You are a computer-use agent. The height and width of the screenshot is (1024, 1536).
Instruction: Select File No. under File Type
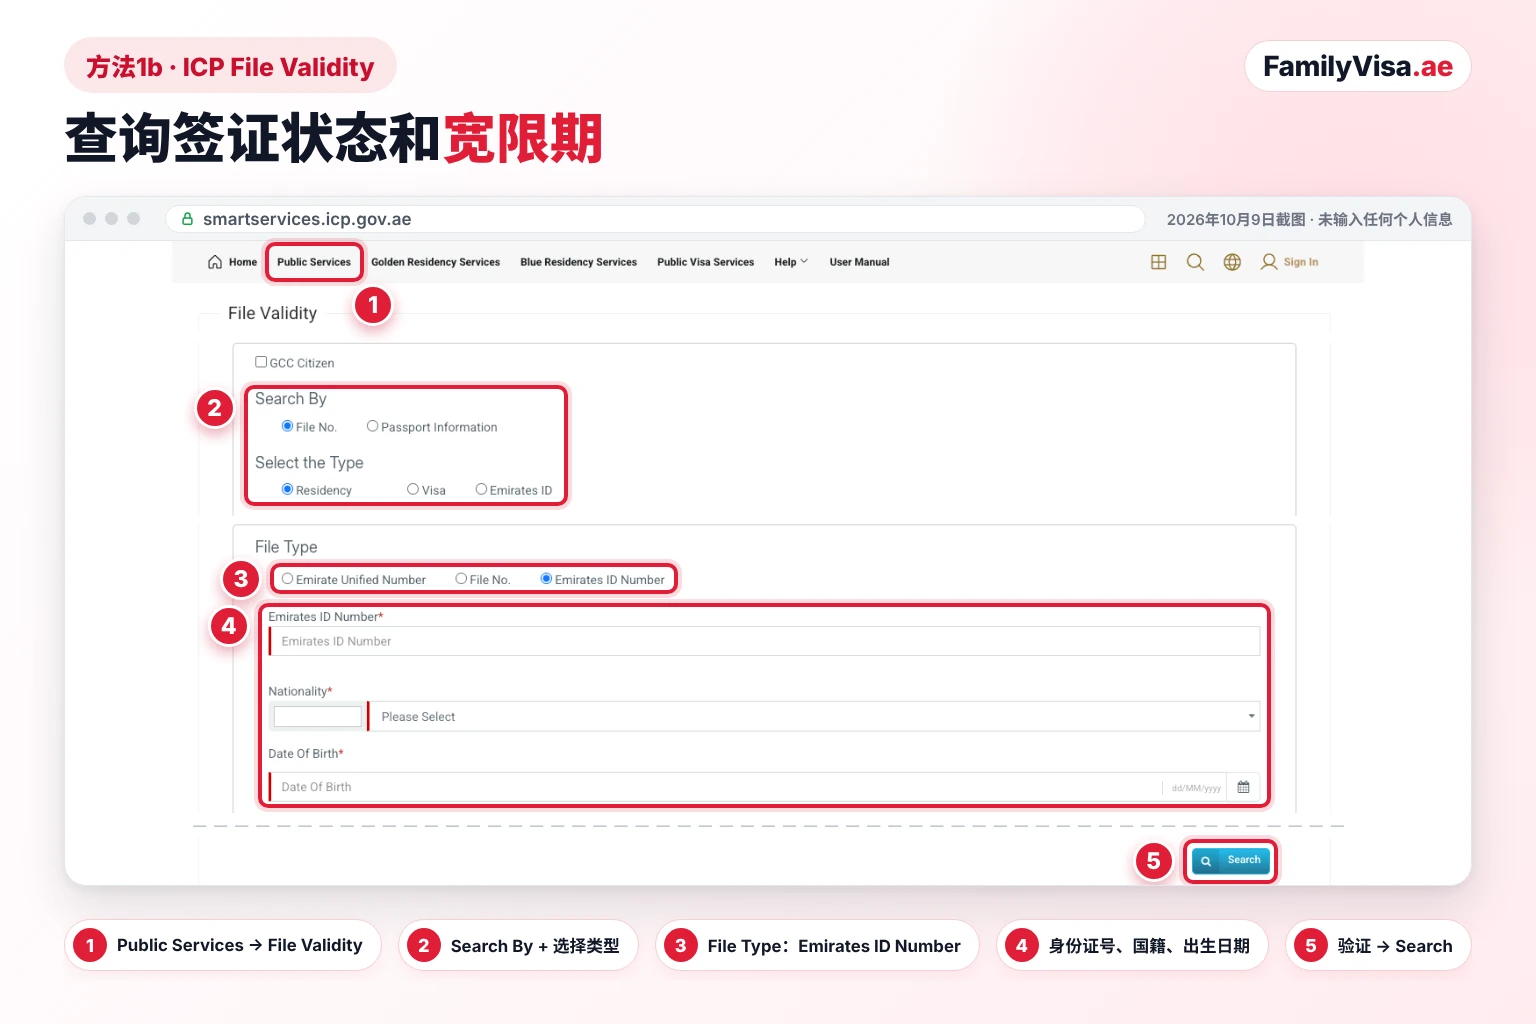[x=461, y=578]
